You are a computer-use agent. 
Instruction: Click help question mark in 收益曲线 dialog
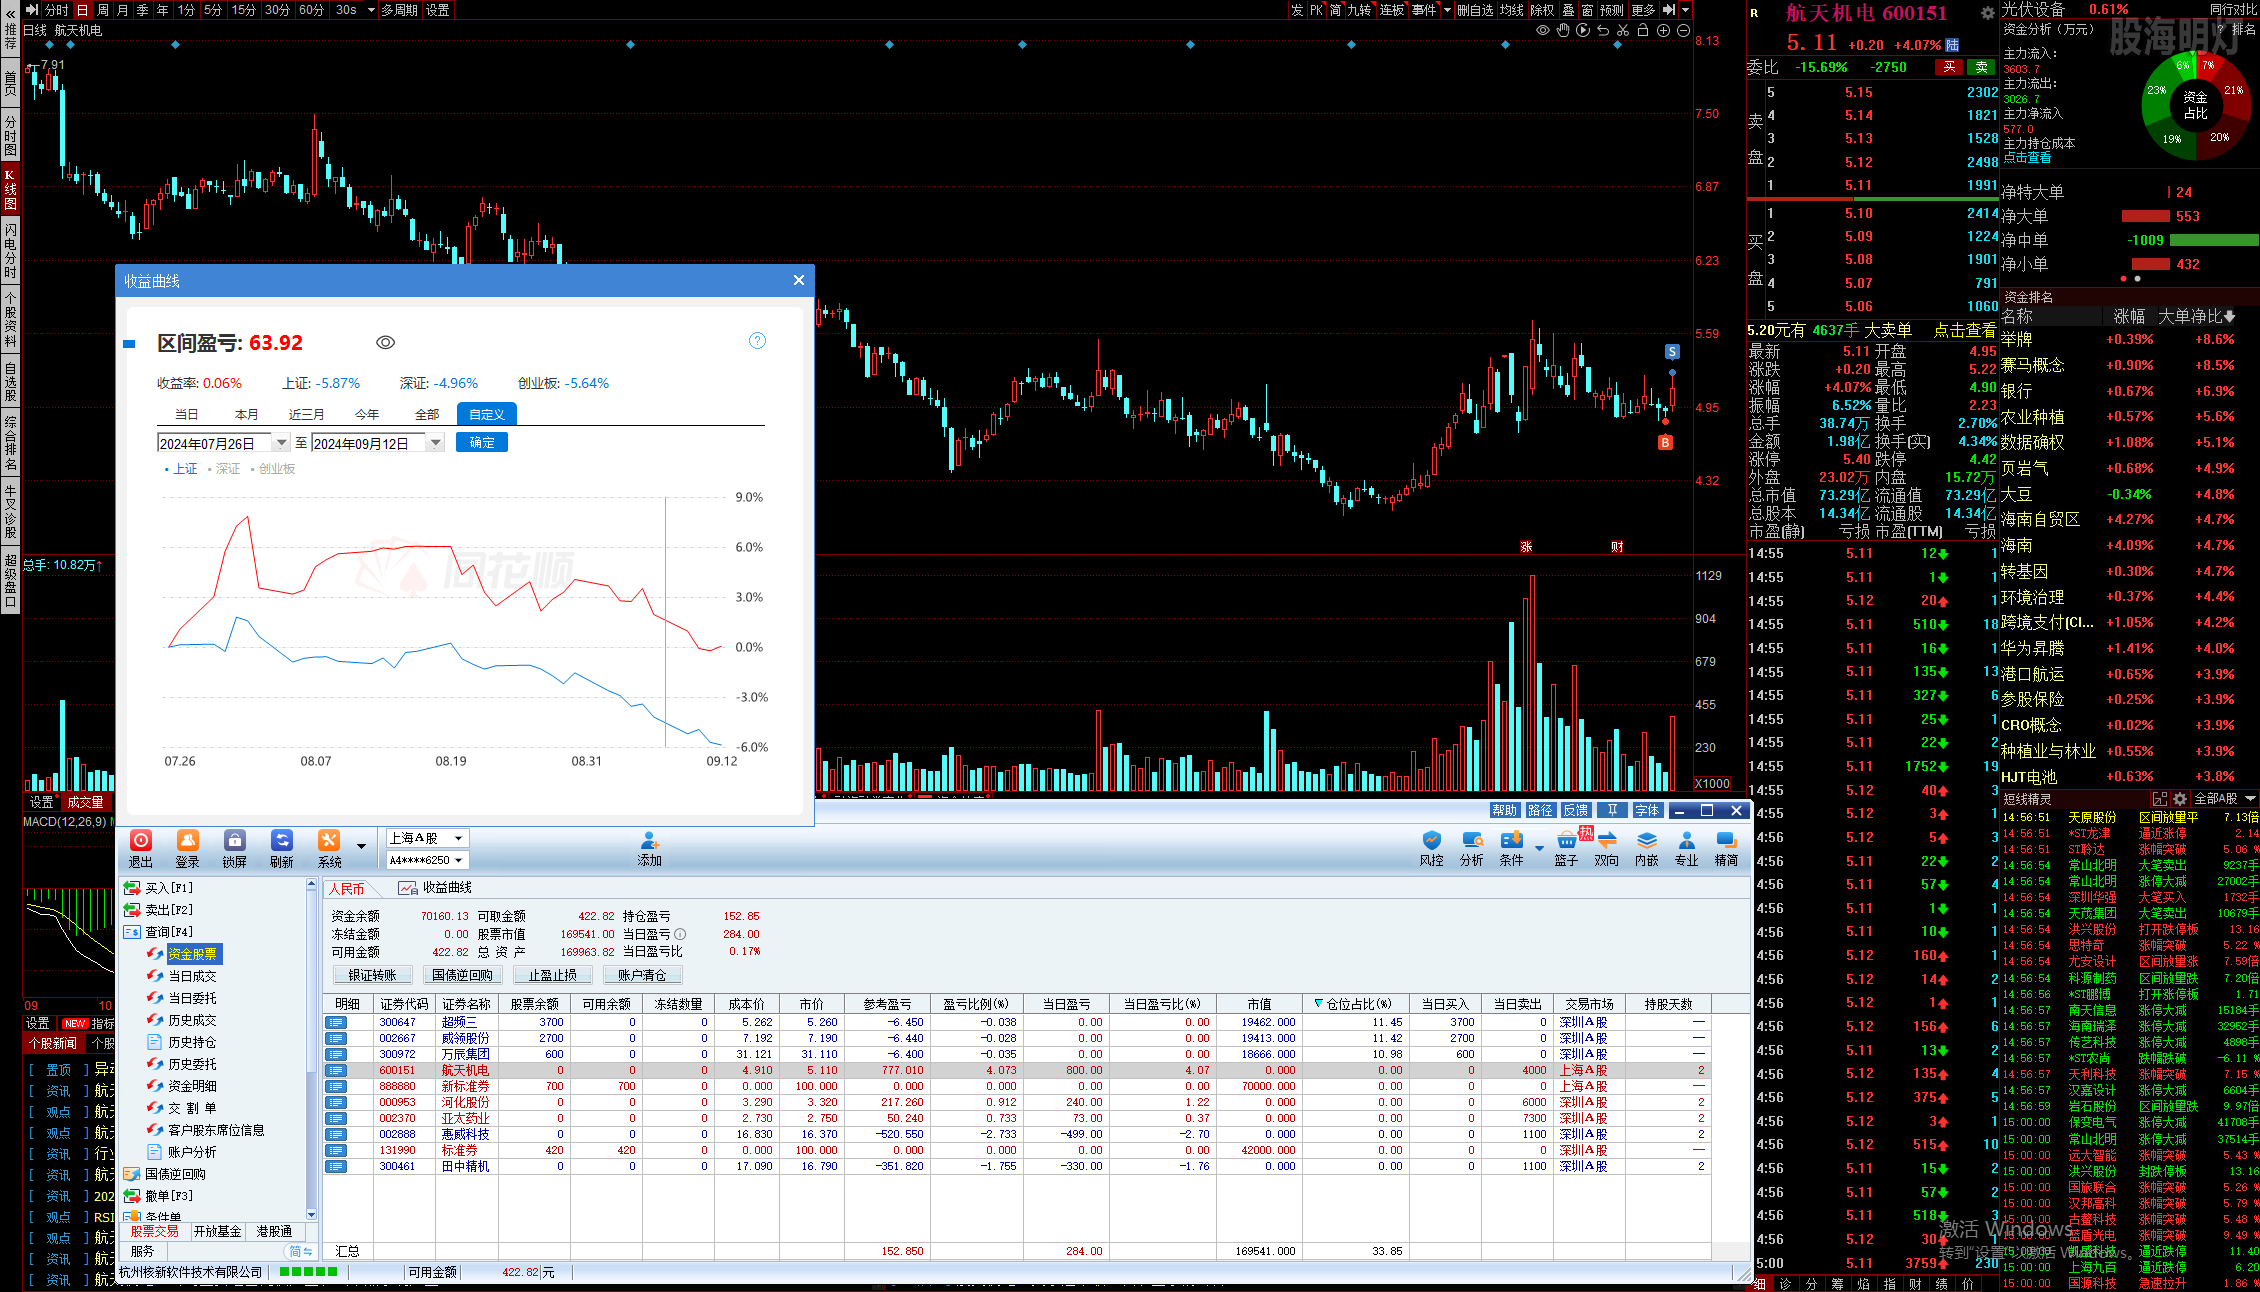tap(758, 341)
